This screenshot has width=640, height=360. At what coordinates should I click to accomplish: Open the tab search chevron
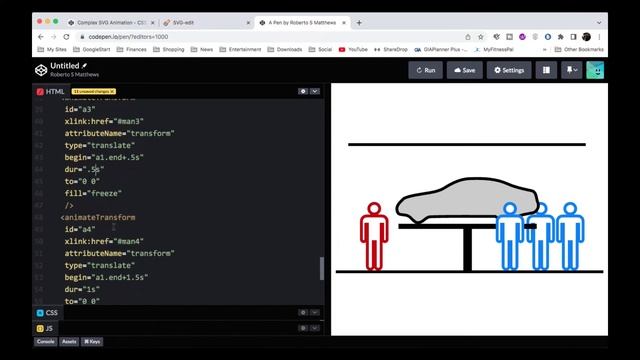[x=599, y=23]
